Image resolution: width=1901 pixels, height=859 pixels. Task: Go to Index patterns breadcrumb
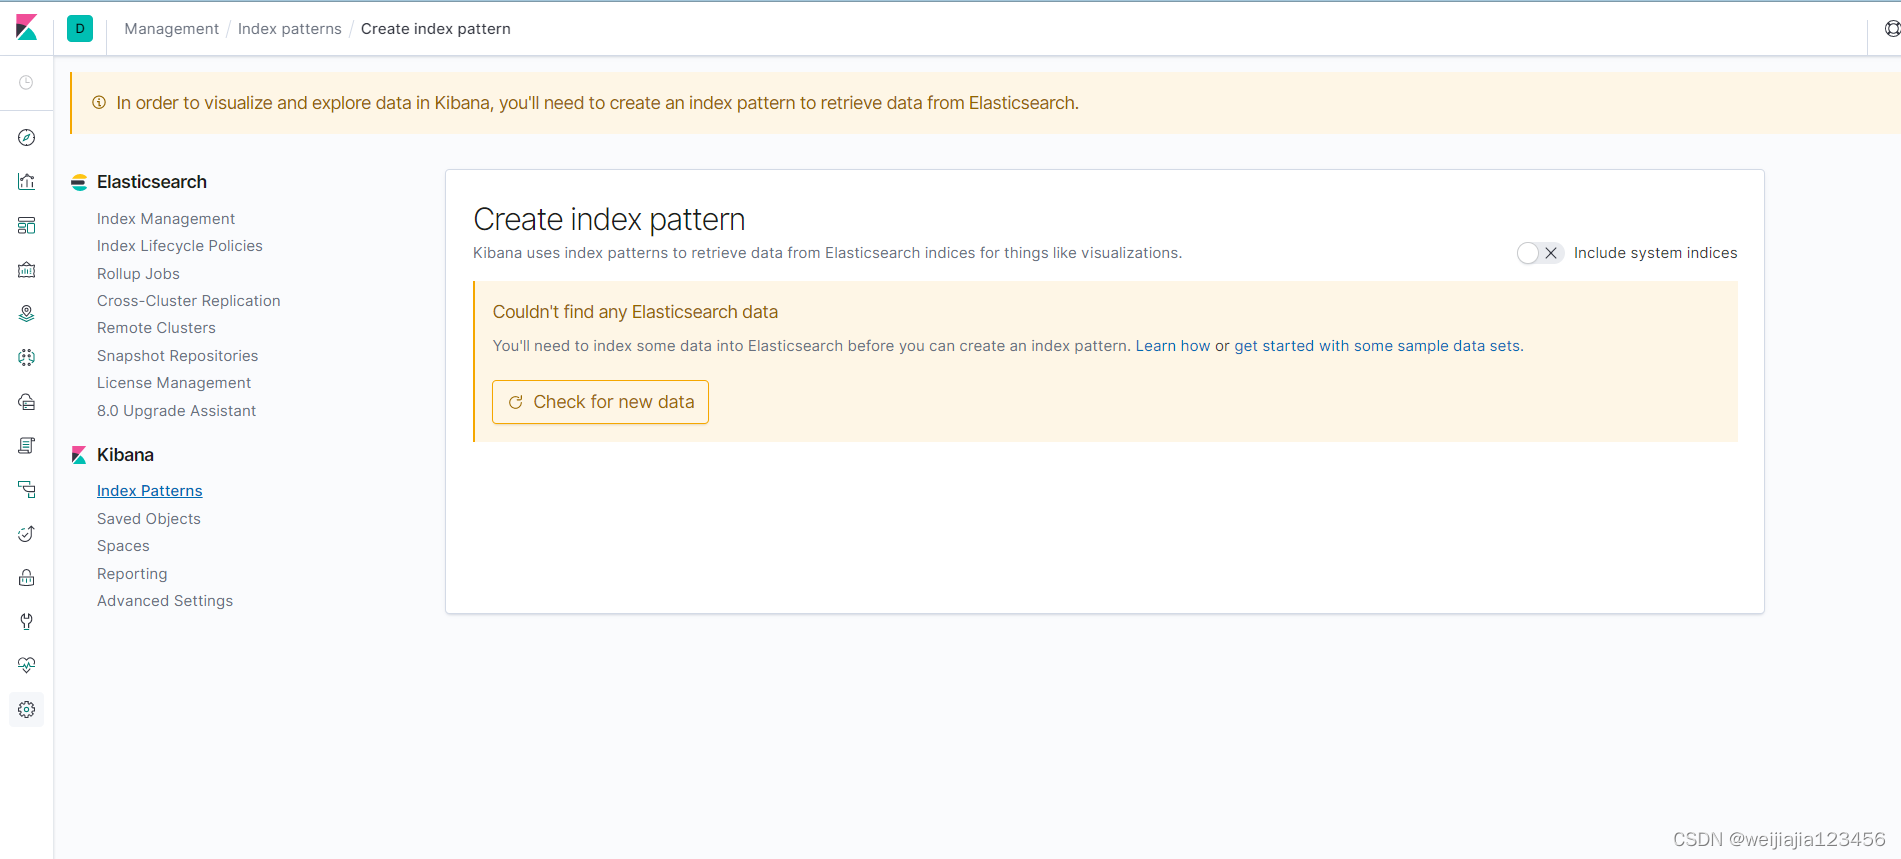pos(289,29)
